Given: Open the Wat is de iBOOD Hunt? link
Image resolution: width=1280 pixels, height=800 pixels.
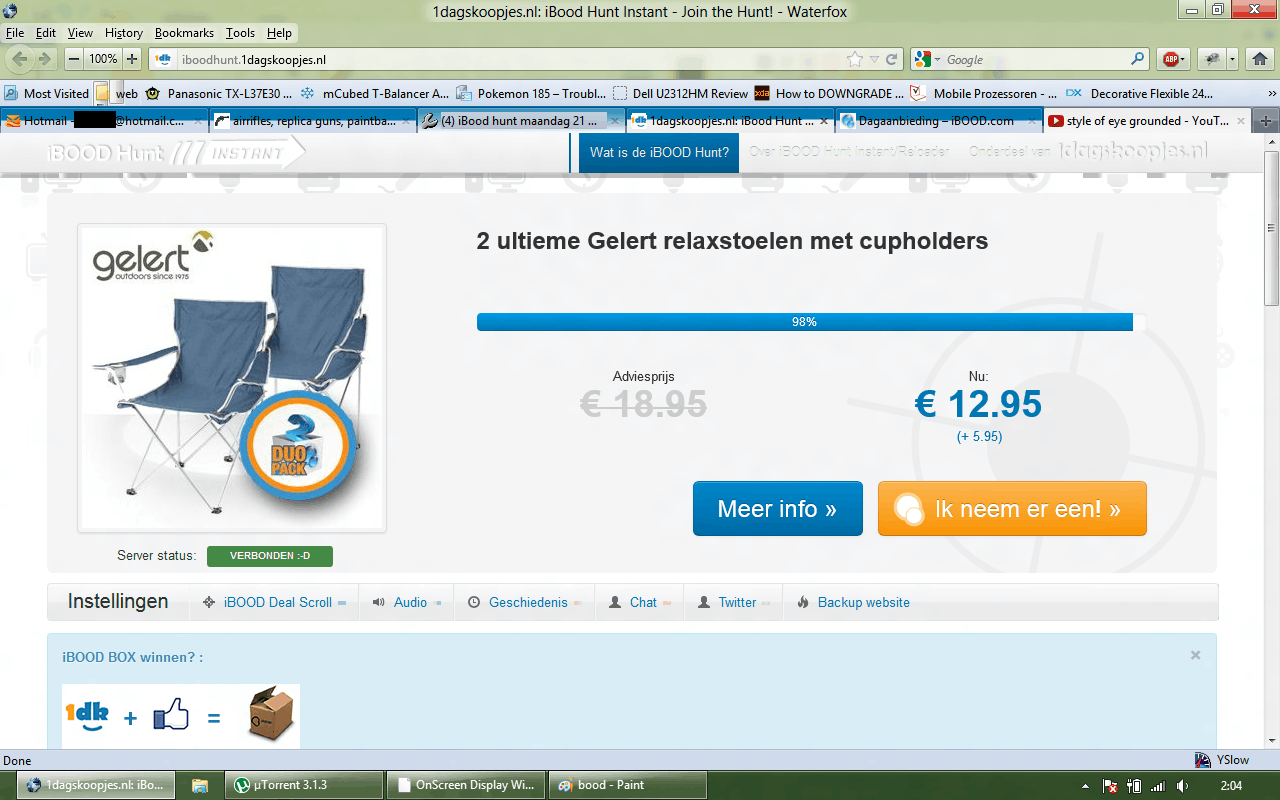Looking at the screenshot, I should pyautogui.click(x=659, y=153).
